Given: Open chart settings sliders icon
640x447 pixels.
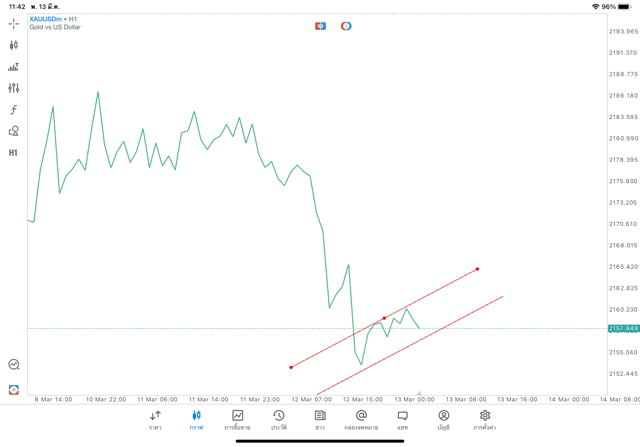Looking at the screenshot, I should point(13,88).
